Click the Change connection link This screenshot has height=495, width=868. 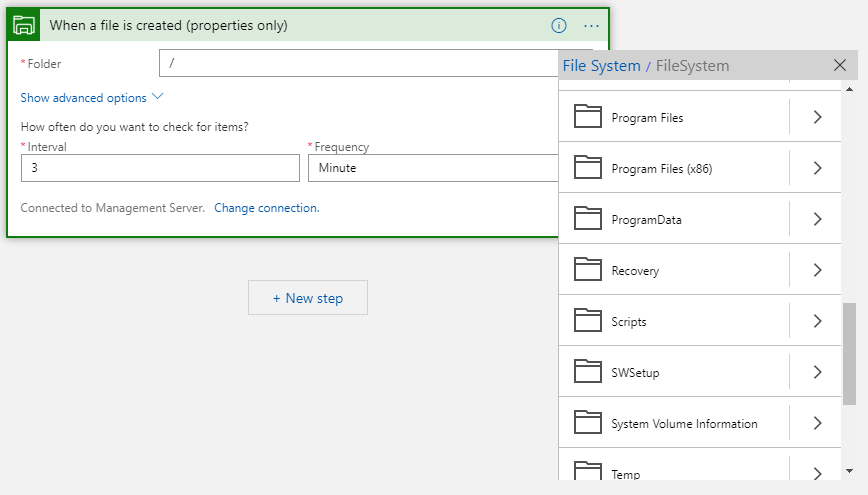tap(267, 208)
